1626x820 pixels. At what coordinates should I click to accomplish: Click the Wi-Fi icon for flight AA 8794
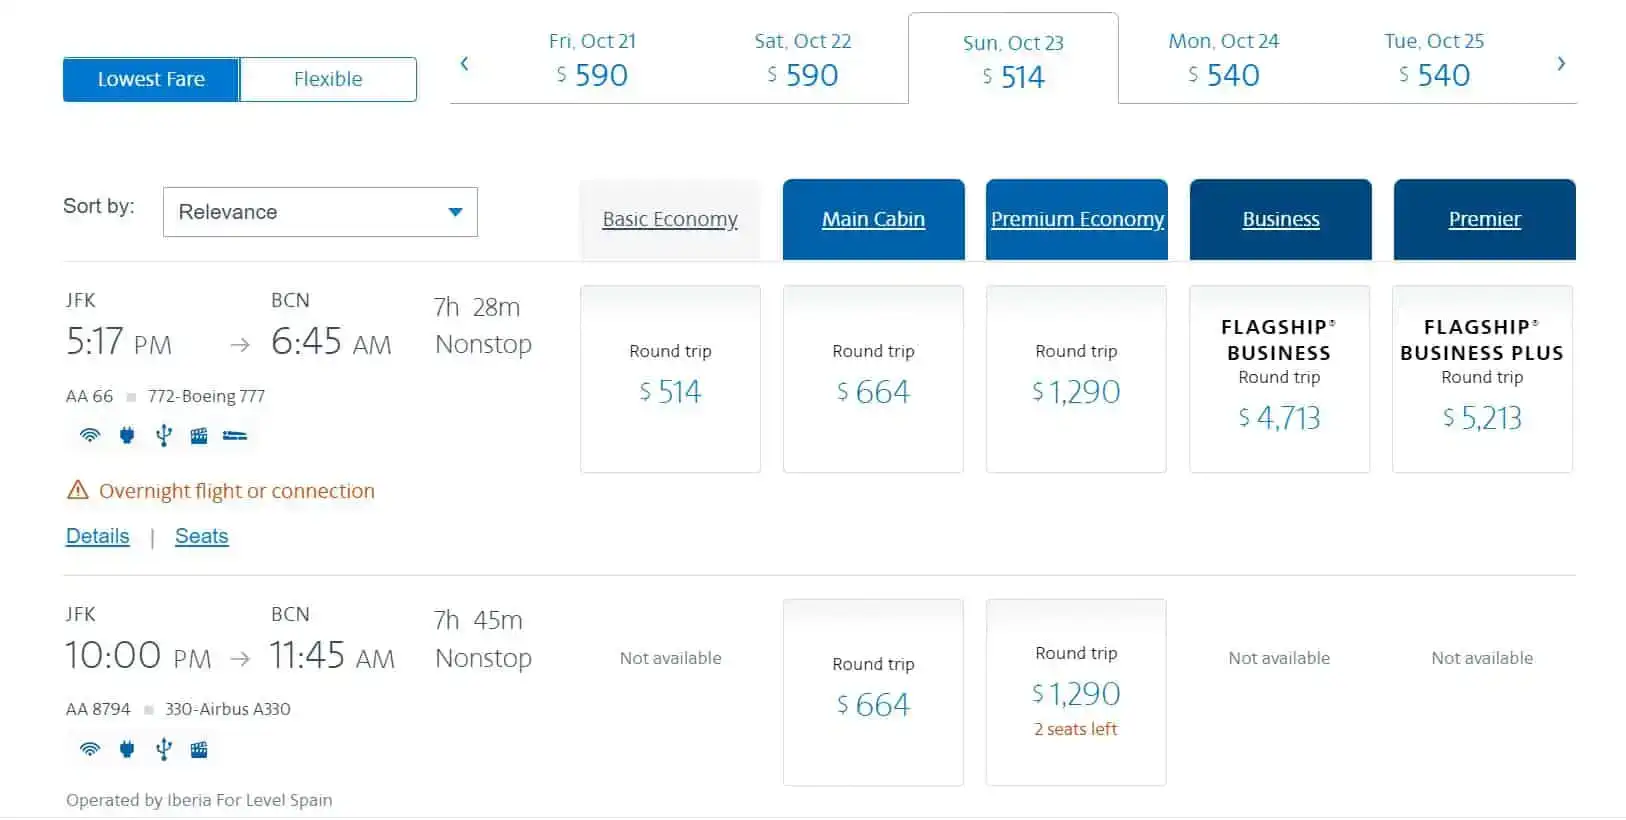pyautogui.click(x=90, y=749)
